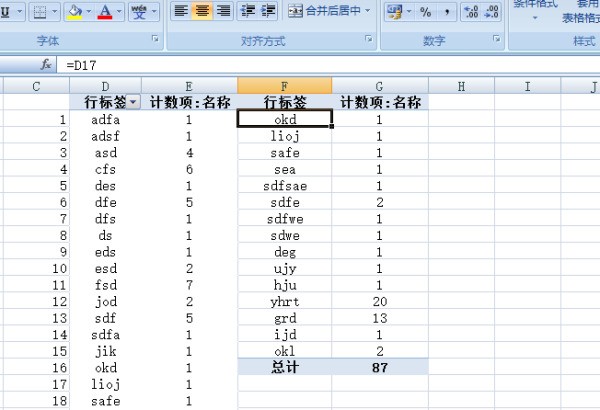Select cell 'jod' in column D

coord(106,302)
